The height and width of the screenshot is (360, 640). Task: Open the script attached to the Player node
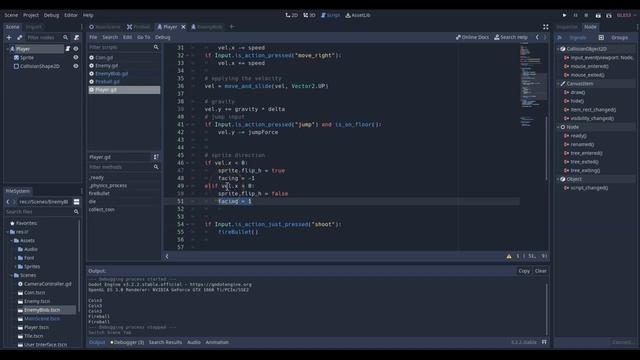click(68, 49)
